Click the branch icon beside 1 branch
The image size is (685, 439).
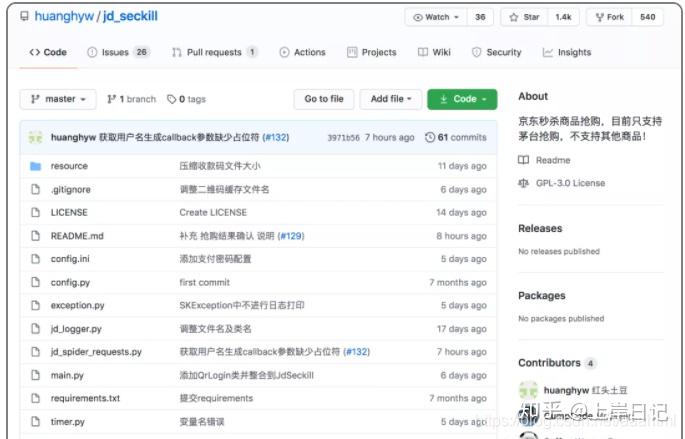pos(111,99)
